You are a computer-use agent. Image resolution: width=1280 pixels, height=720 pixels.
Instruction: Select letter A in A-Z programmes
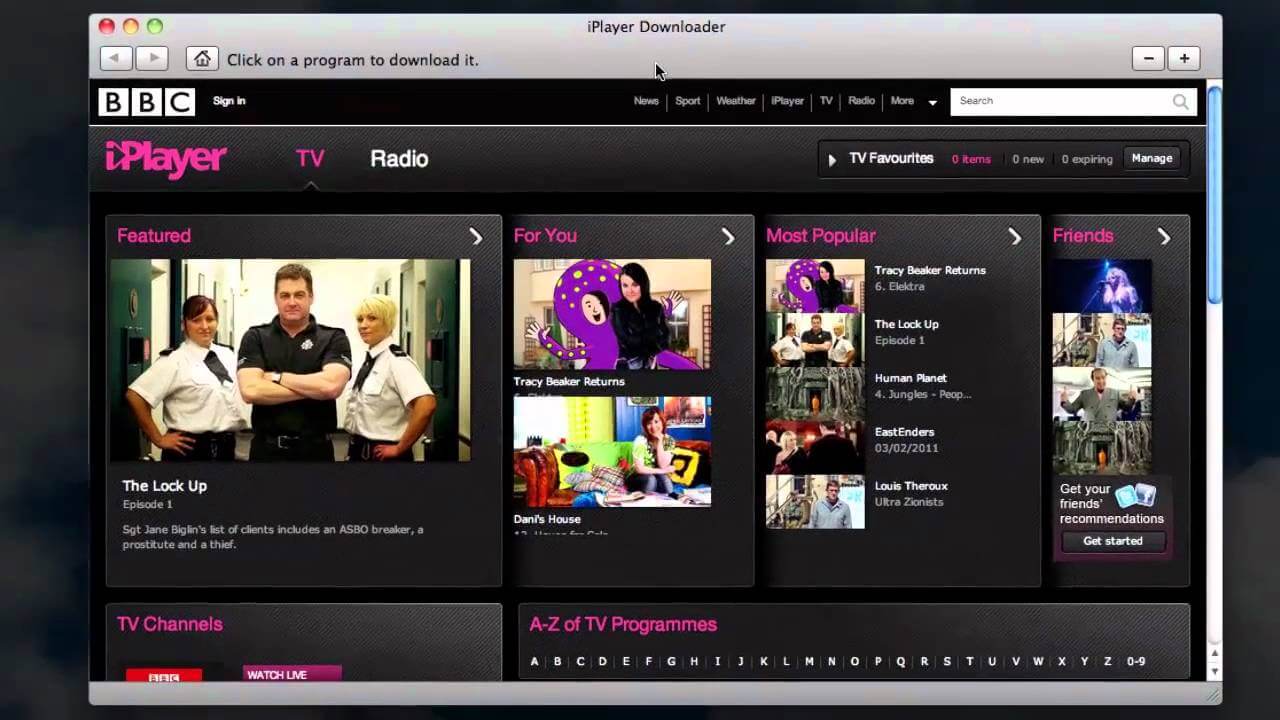click(534, 661)
